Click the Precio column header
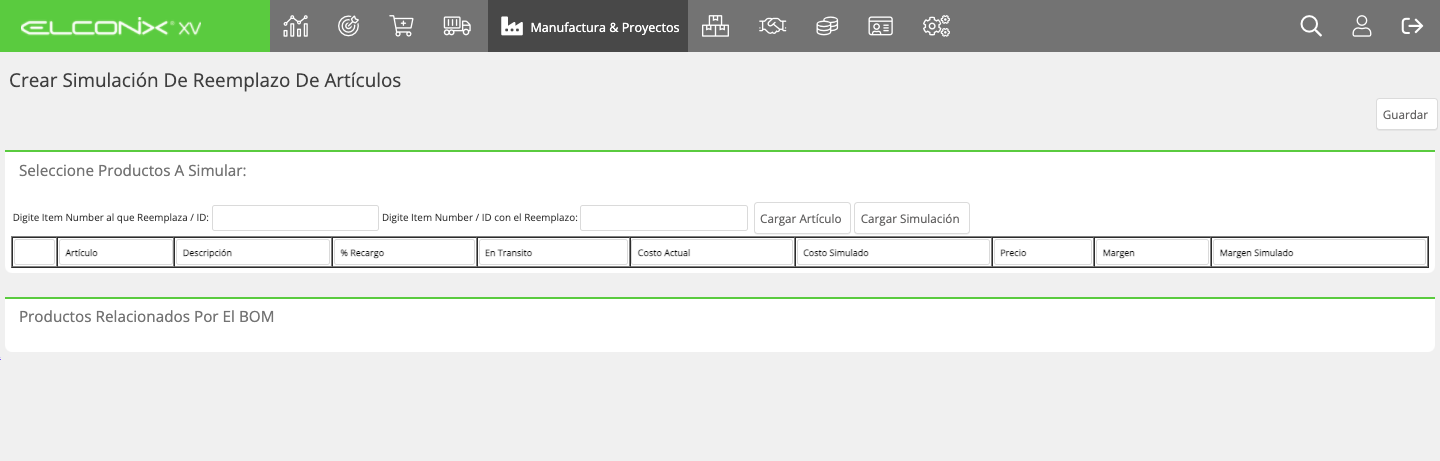Image resolution: width=1440 pixels, height=461 pixels. click(1043, 253)
